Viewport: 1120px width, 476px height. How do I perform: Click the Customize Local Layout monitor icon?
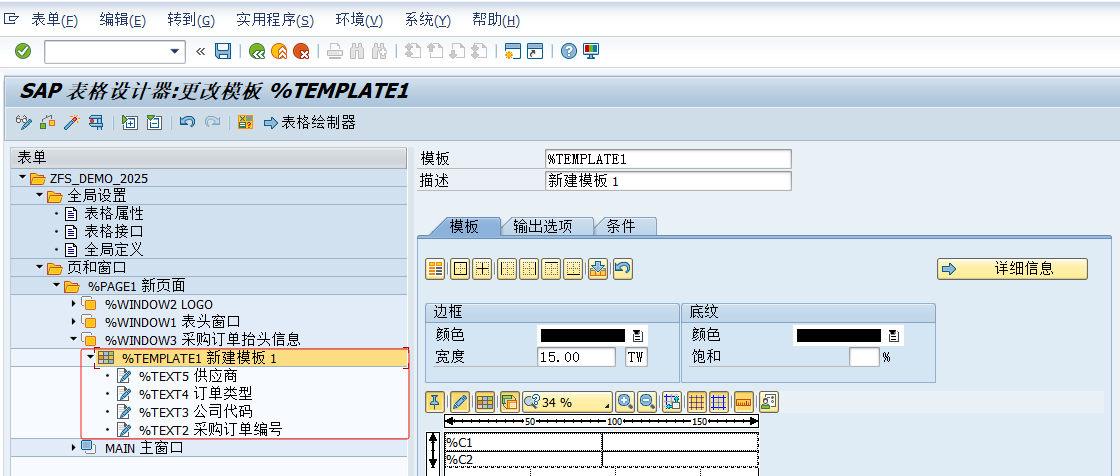pyautogui.click(x=591, y=51)
